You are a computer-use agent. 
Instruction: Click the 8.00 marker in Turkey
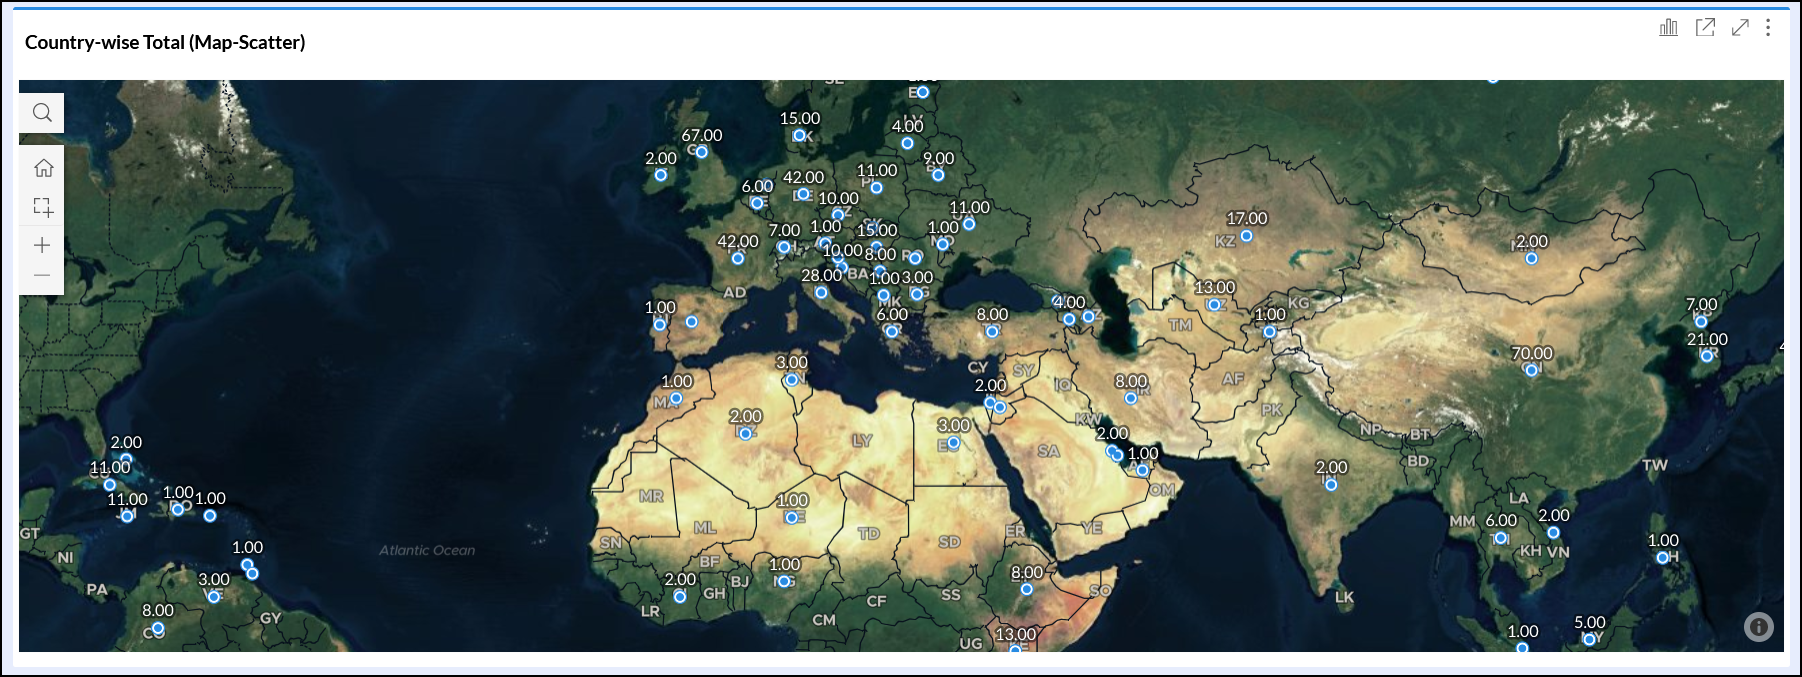pos(992,331)
